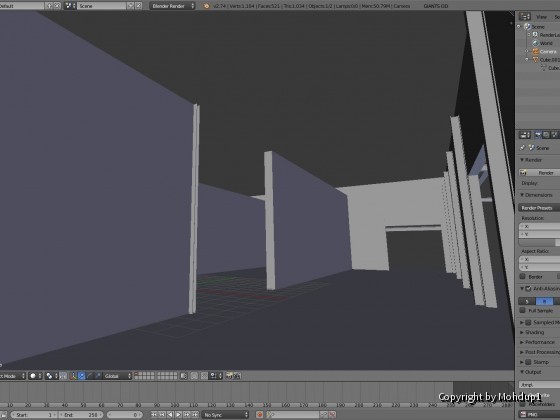Image resolution: width=560 pixels, height=420 pixels.
Task: Open viewport shading mode selector
Action: (x=35, y=376)
